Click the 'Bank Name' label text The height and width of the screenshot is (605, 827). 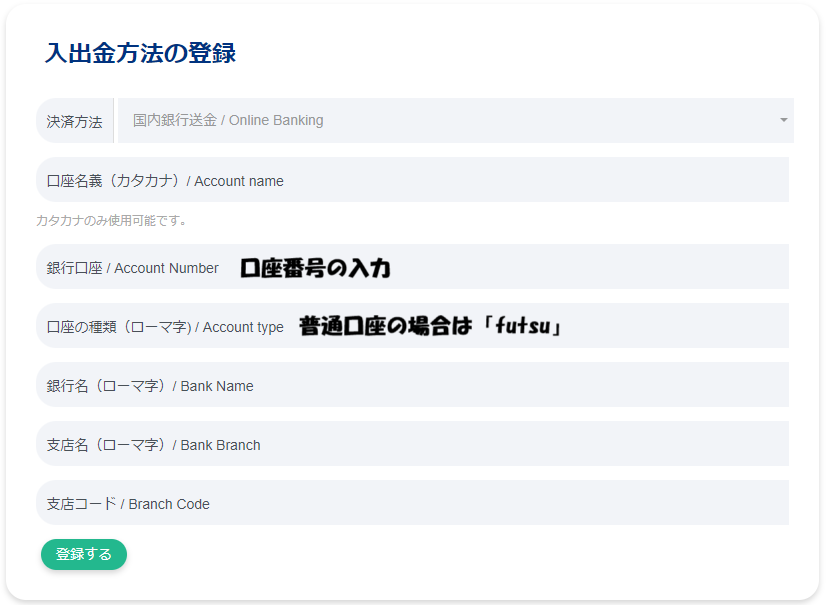coord(217,386)
